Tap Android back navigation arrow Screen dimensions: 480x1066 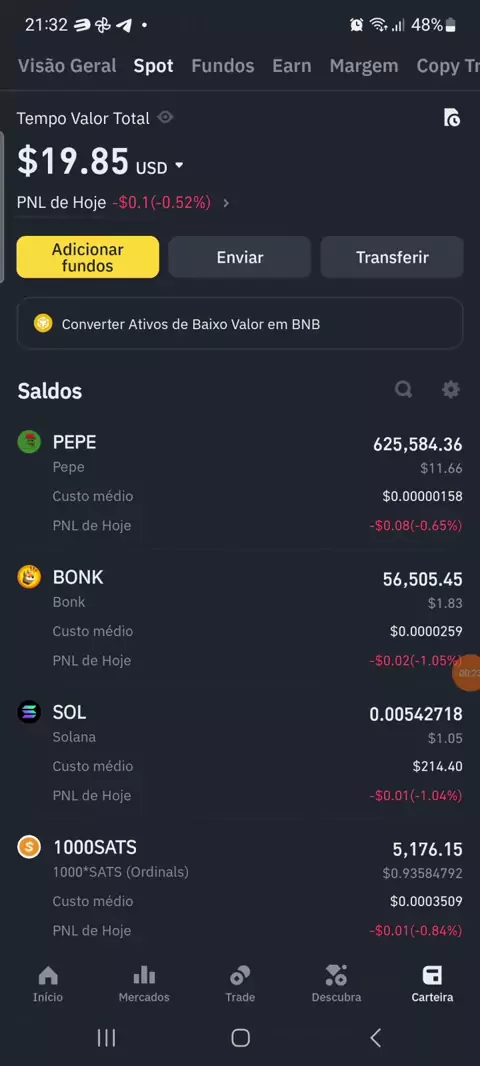pos(375,1037)
